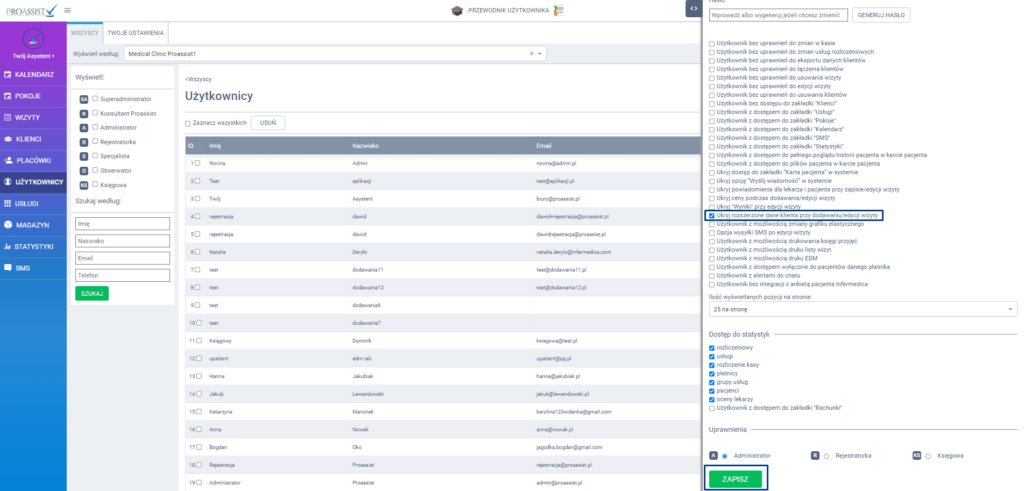
Task: Open the Medical Clinic Proassist1 dropdown
Action: coord(335,52)
